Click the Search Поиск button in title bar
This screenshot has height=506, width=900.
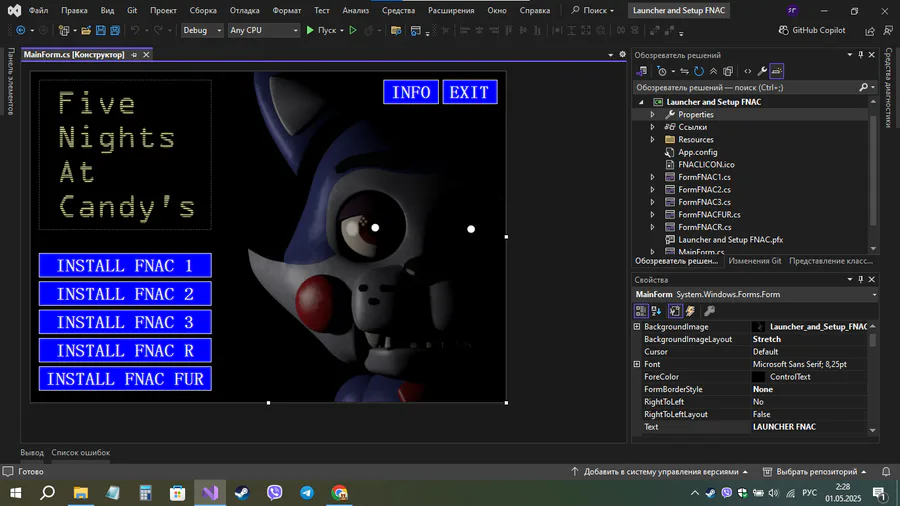(592, 10)
